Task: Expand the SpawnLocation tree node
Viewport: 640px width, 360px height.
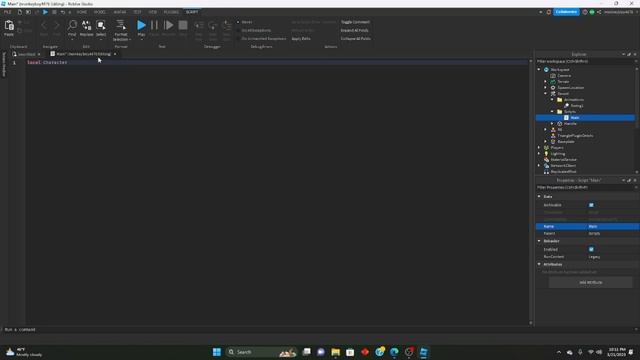Action: coord(545,87)
